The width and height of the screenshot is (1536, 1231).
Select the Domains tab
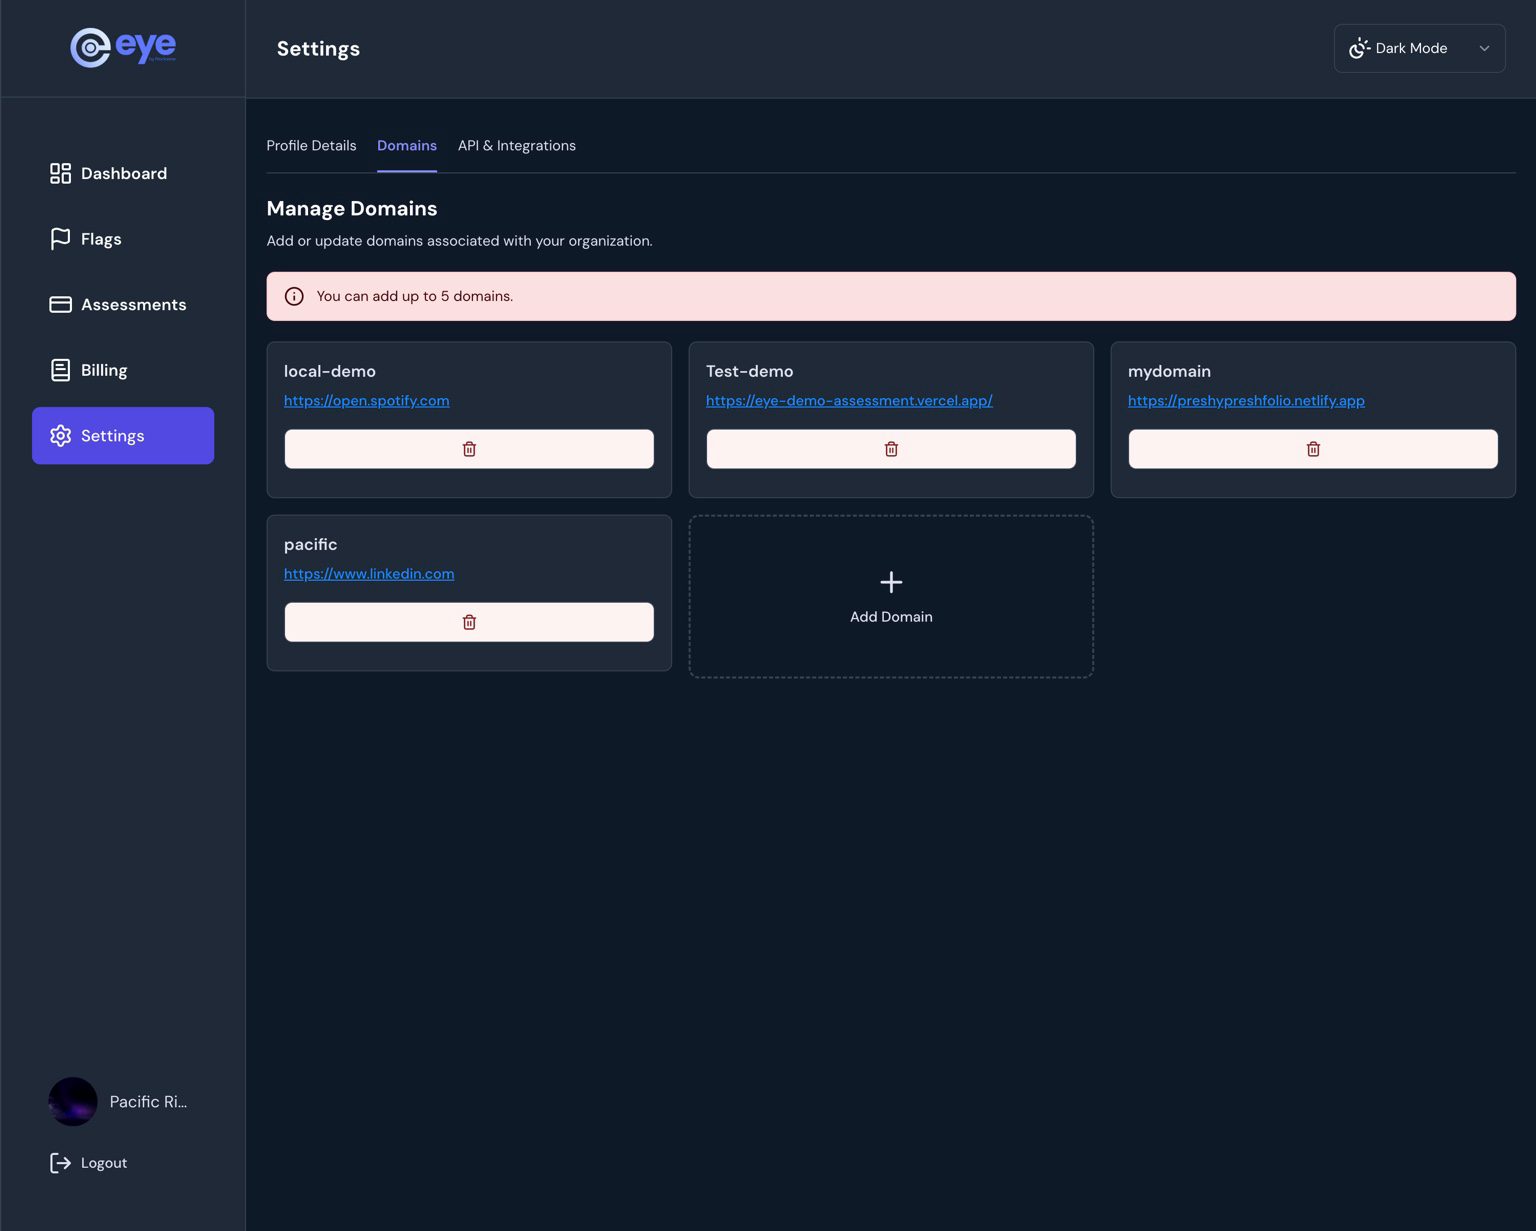[406, 145]
